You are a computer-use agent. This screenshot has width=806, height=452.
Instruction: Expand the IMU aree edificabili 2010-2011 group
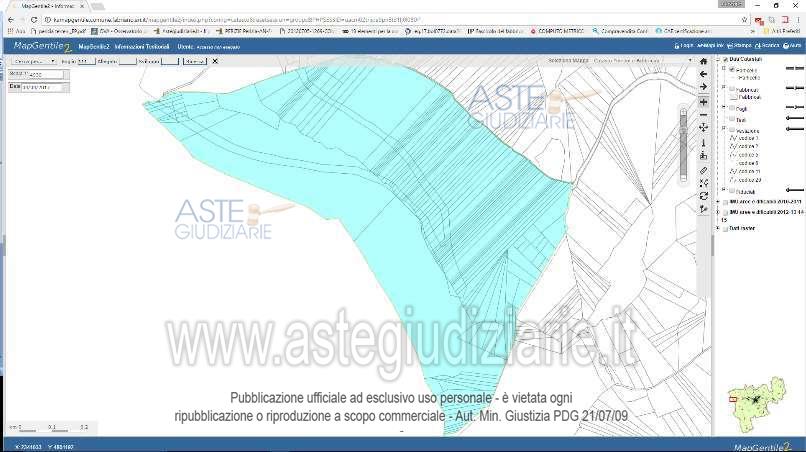719,201
